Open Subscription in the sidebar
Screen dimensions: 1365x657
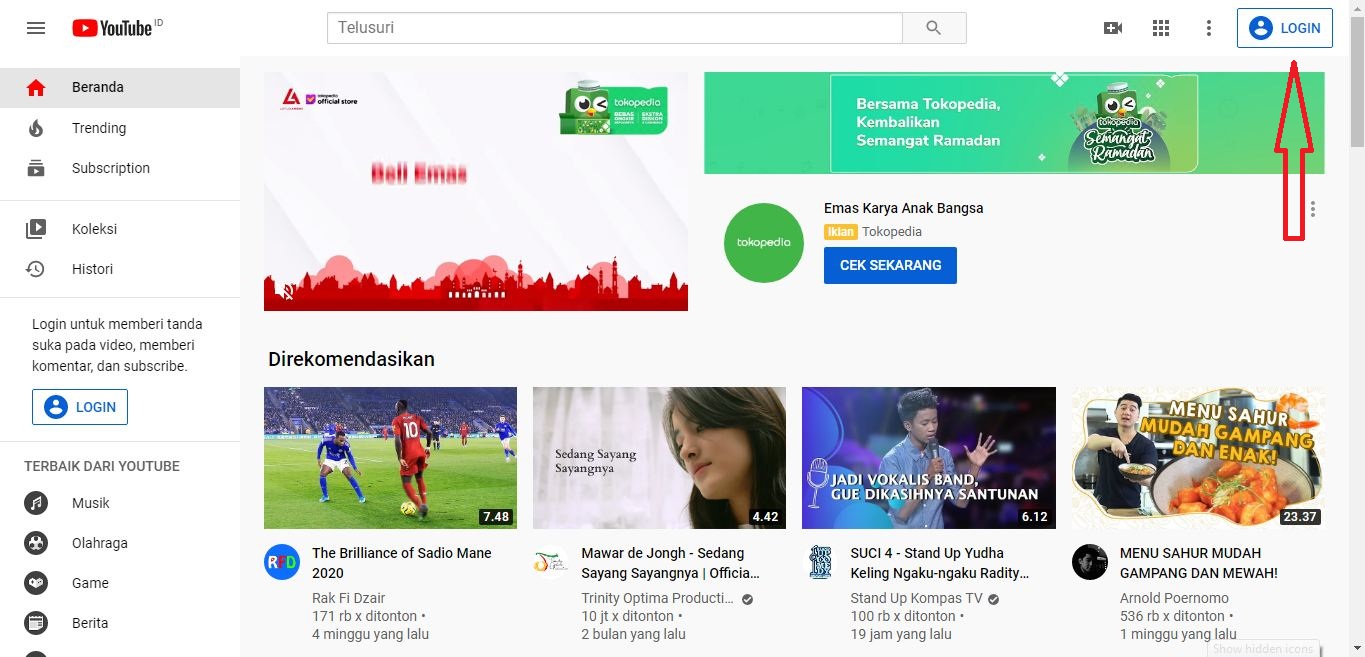click(120, 168)
